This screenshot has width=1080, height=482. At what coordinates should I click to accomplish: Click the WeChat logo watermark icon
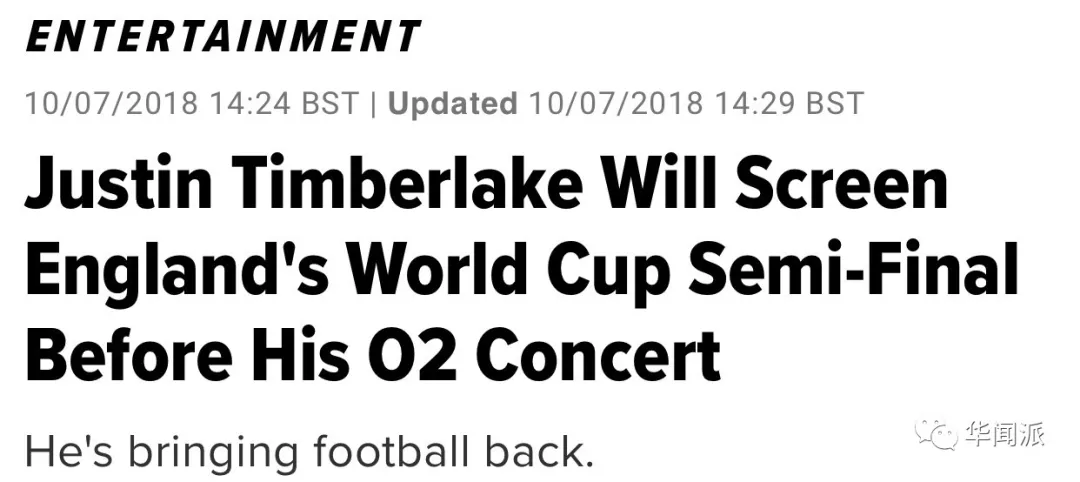[x=937, y=434]
